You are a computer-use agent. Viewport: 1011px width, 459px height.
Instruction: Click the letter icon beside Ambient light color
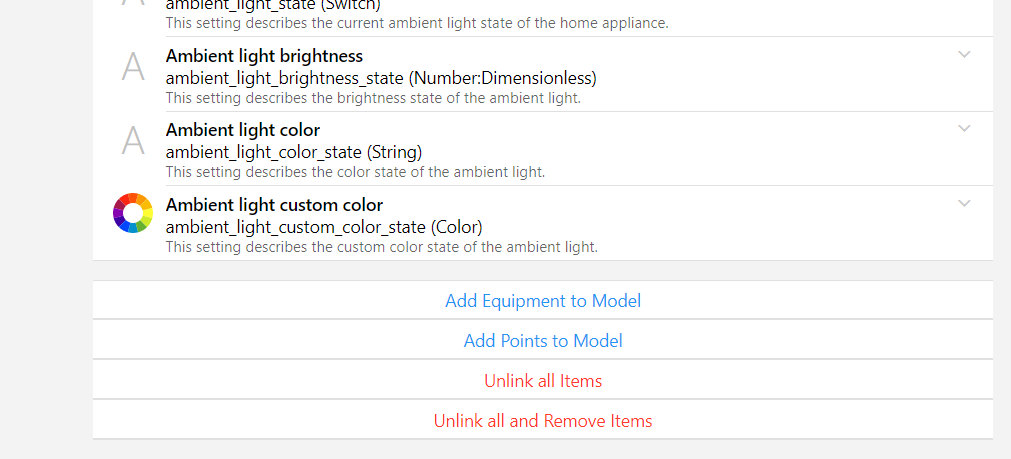(133, 141)
